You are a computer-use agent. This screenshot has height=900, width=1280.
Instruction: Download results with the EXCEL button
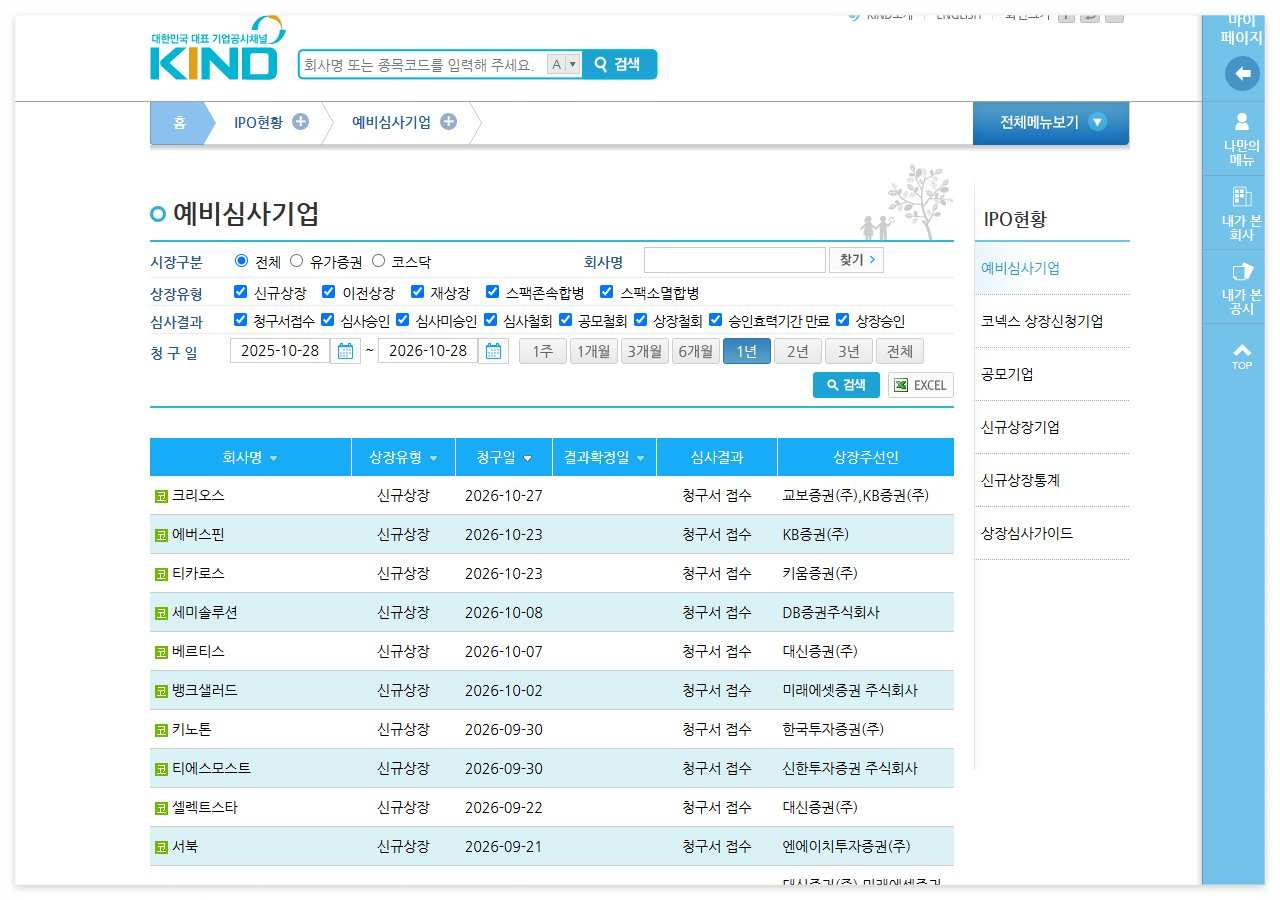921,385
